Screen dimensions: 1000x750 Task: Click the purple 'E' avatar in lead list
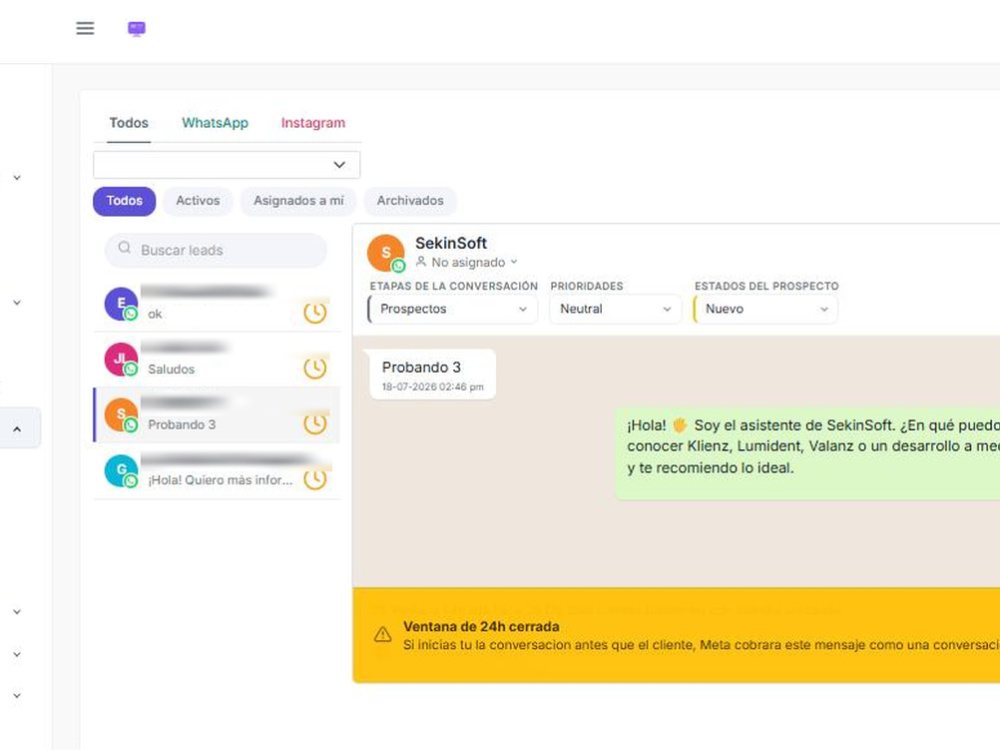coord(121,304)
